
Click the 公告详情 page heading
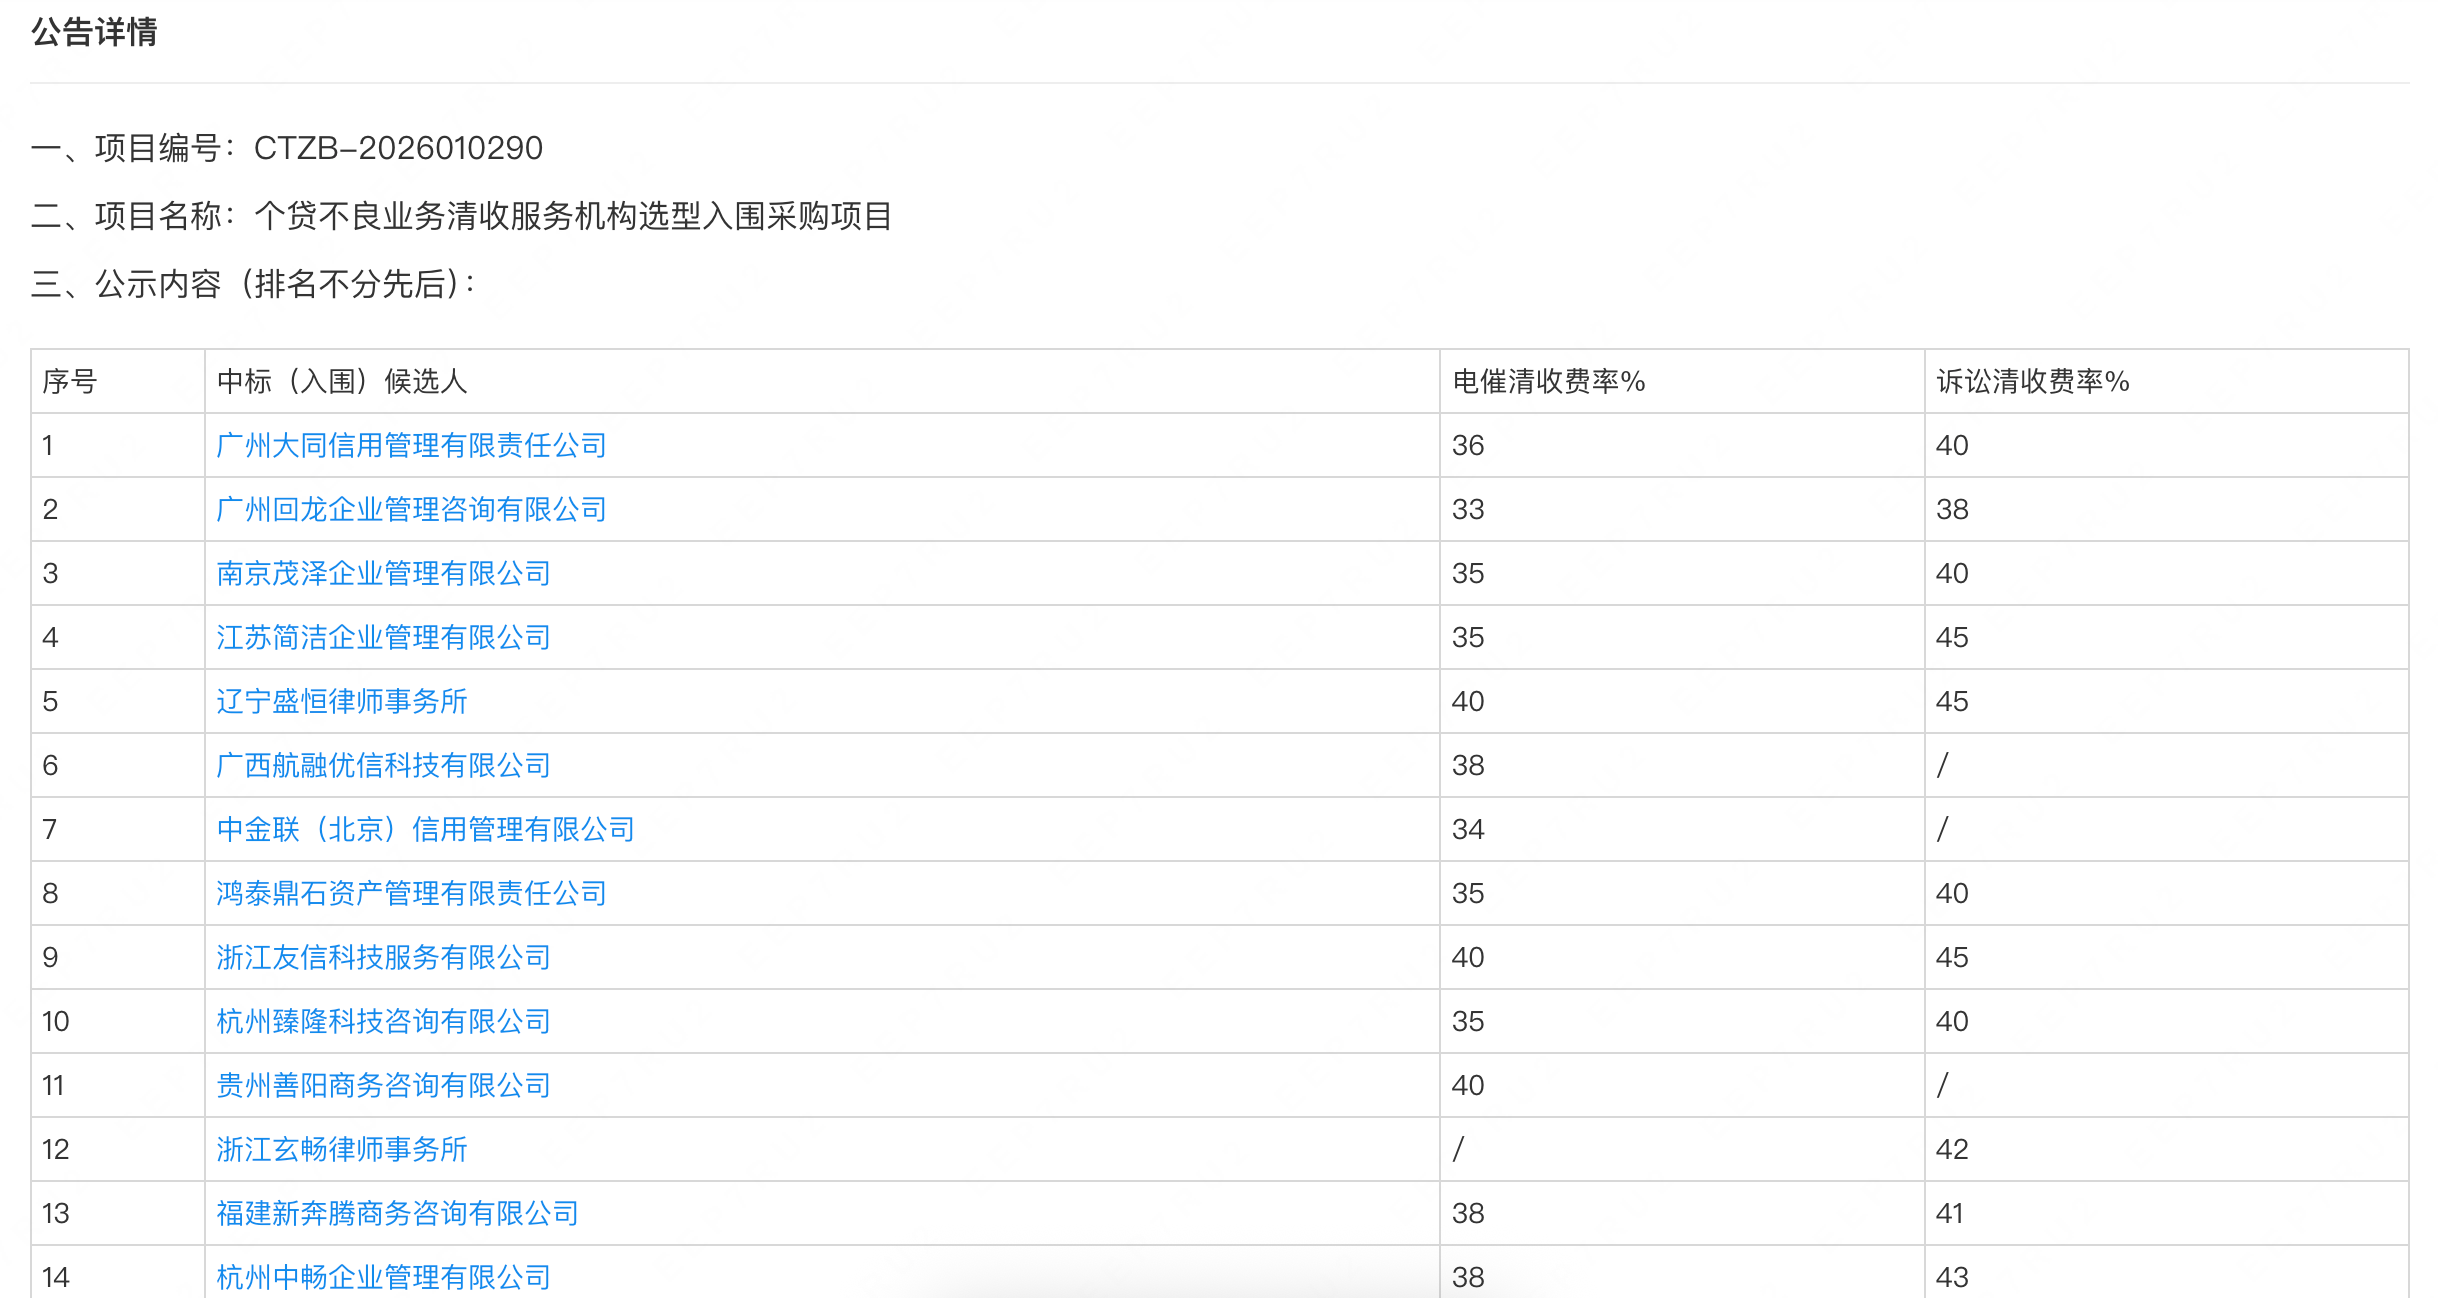click(x=94, y=32)
